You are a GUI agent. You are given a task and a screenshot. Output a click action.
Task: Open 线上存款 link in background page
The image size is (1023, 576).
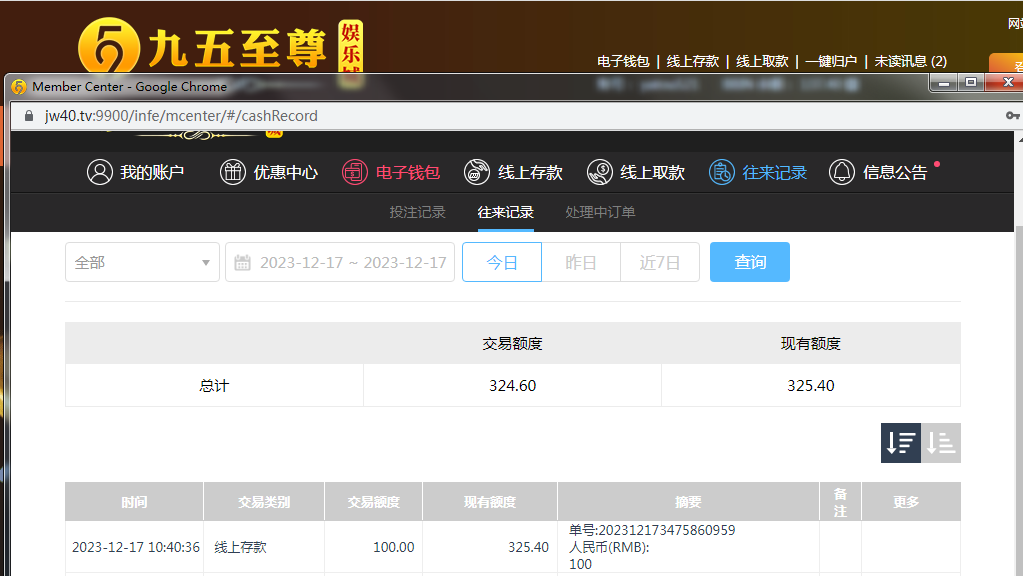692,61
